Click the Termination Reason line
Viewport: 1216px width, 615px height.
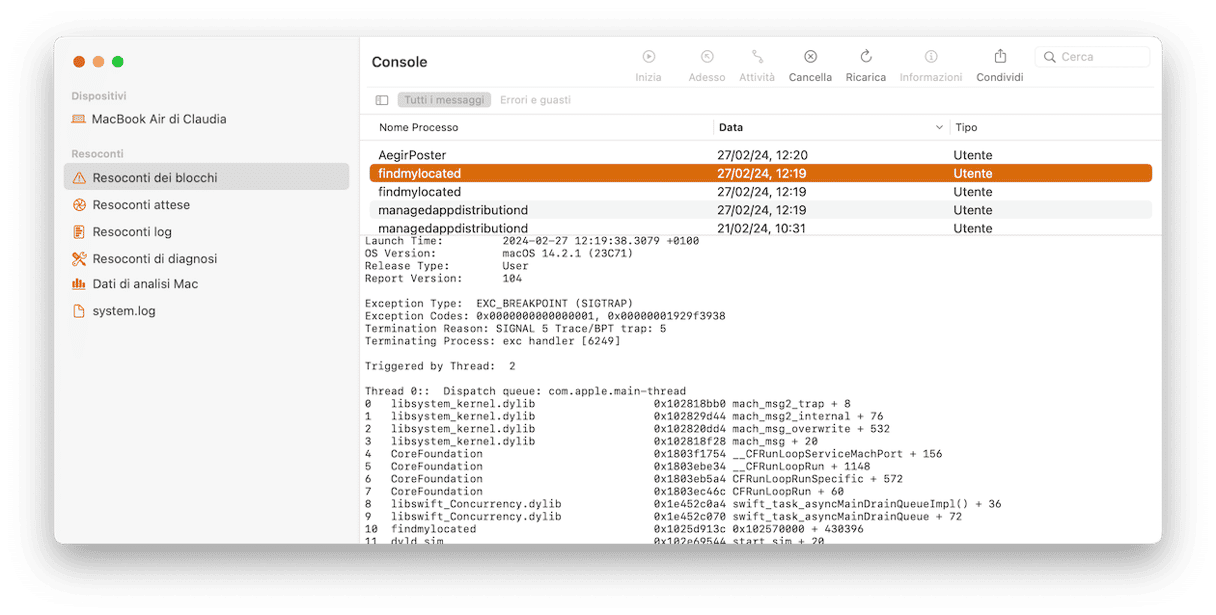(515, 328)
